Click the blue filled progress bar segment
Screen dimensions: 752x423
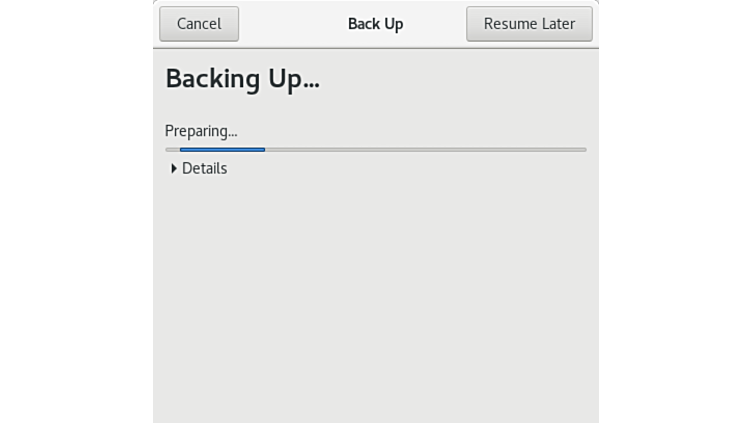pyautogui.click(x=222, y=150)
